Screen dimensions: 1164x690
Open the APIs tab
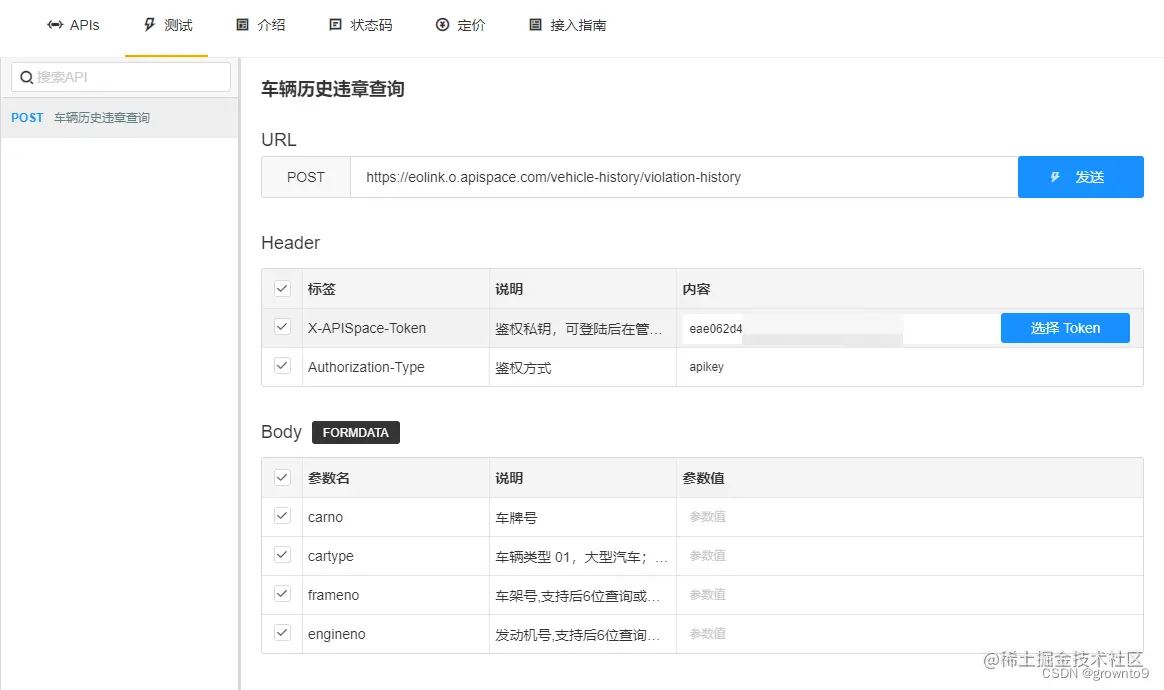pos(73,25)
